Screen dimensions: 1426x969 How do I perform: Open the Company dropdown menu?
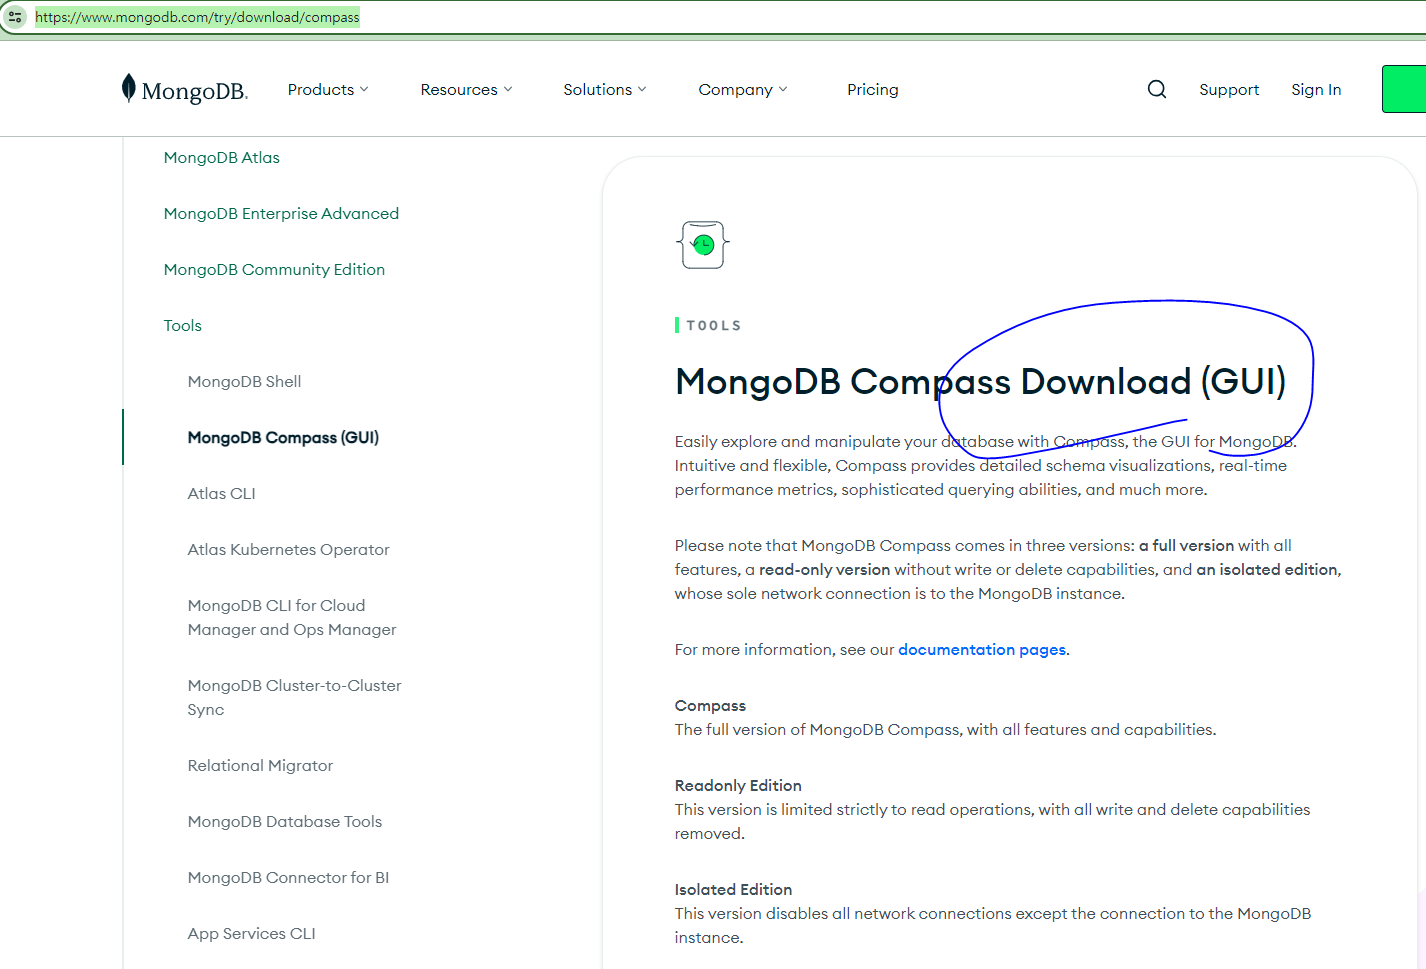(x=743, y=89)
